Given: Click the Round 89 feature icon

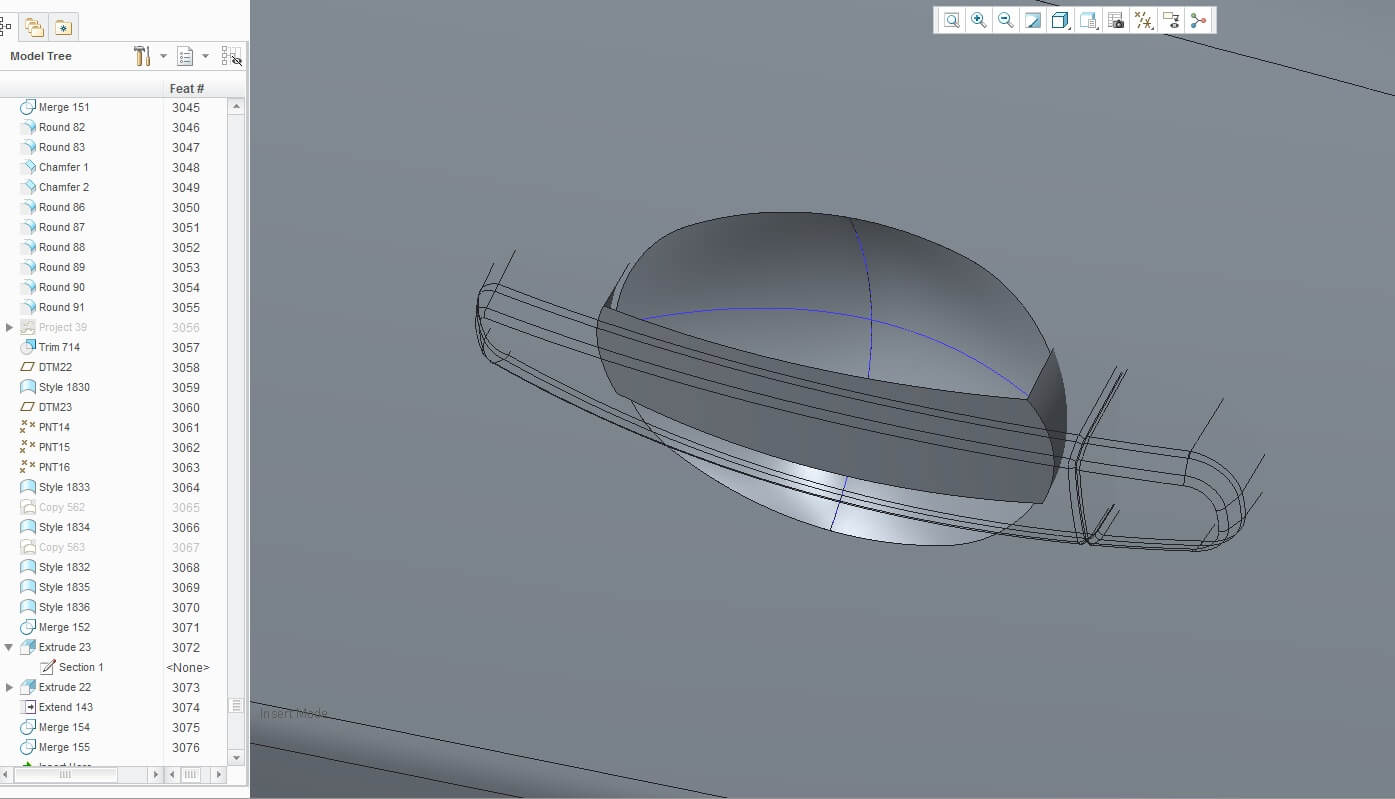Looking at the screenshot, I should [x=28, y=267].
